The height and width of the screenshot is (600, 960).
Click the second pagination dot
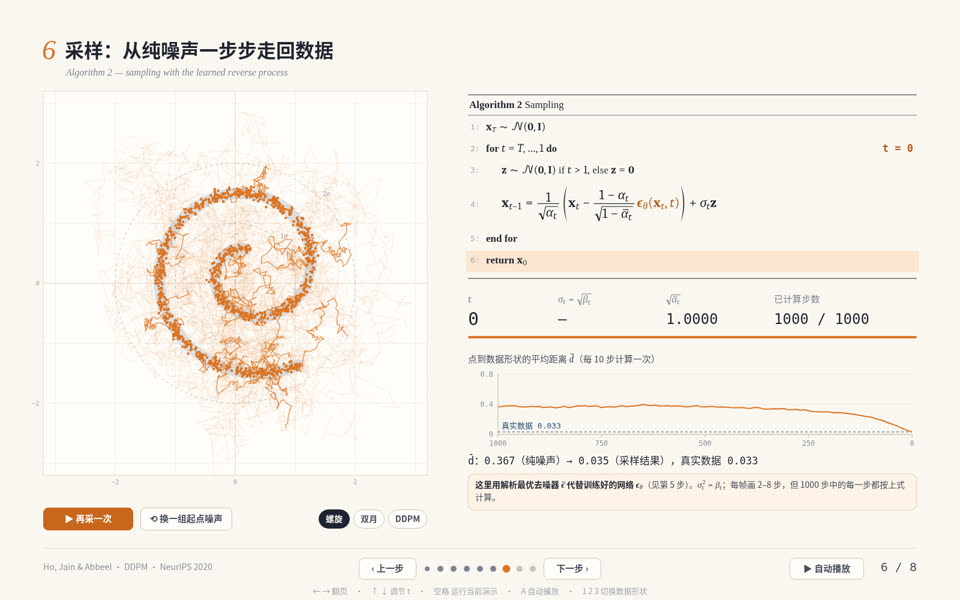point(440,569)
